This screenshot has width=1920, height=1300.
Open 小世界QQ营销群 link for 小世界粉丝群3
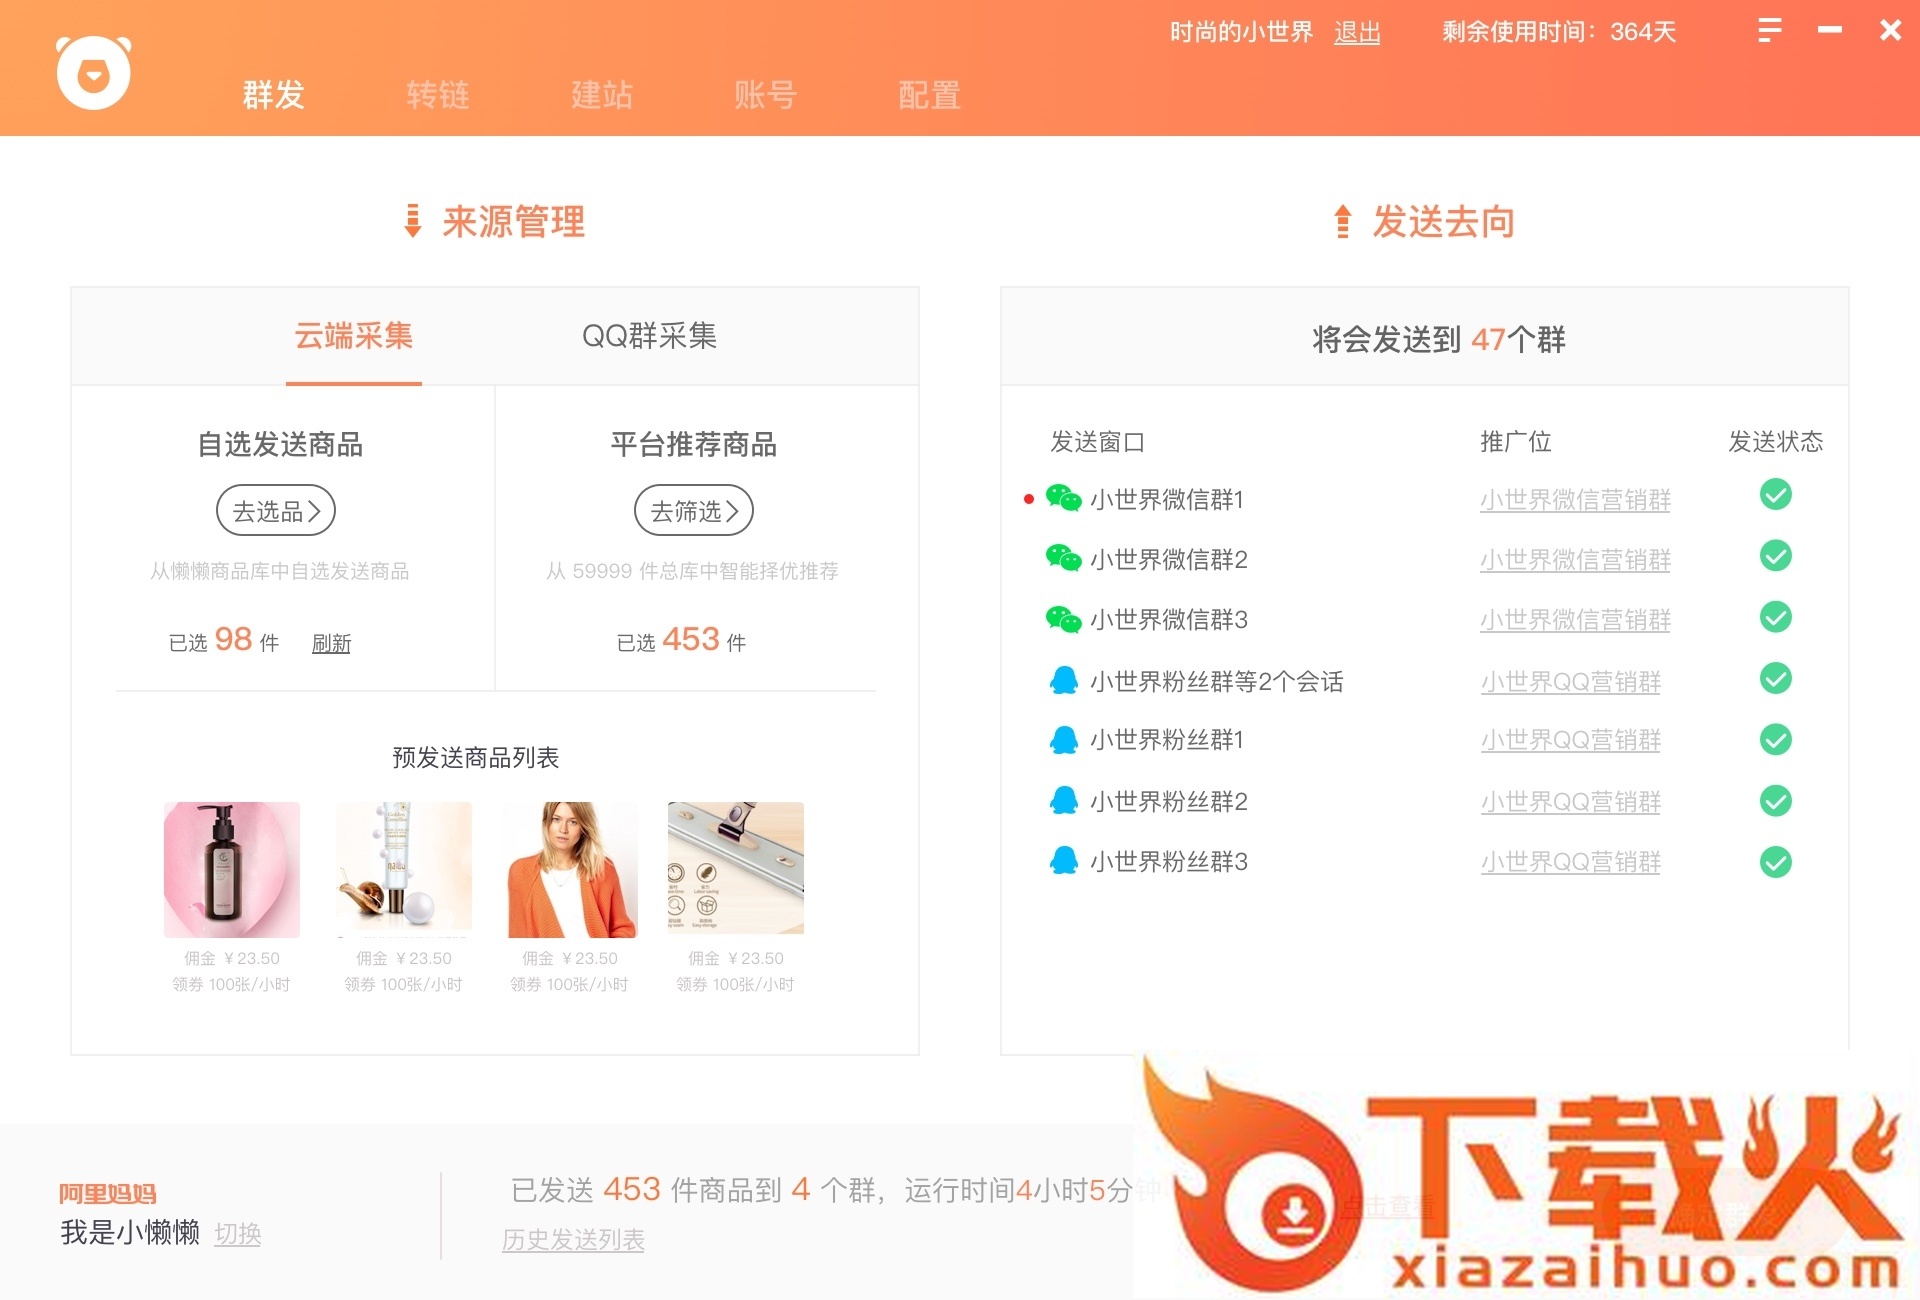1570,862
